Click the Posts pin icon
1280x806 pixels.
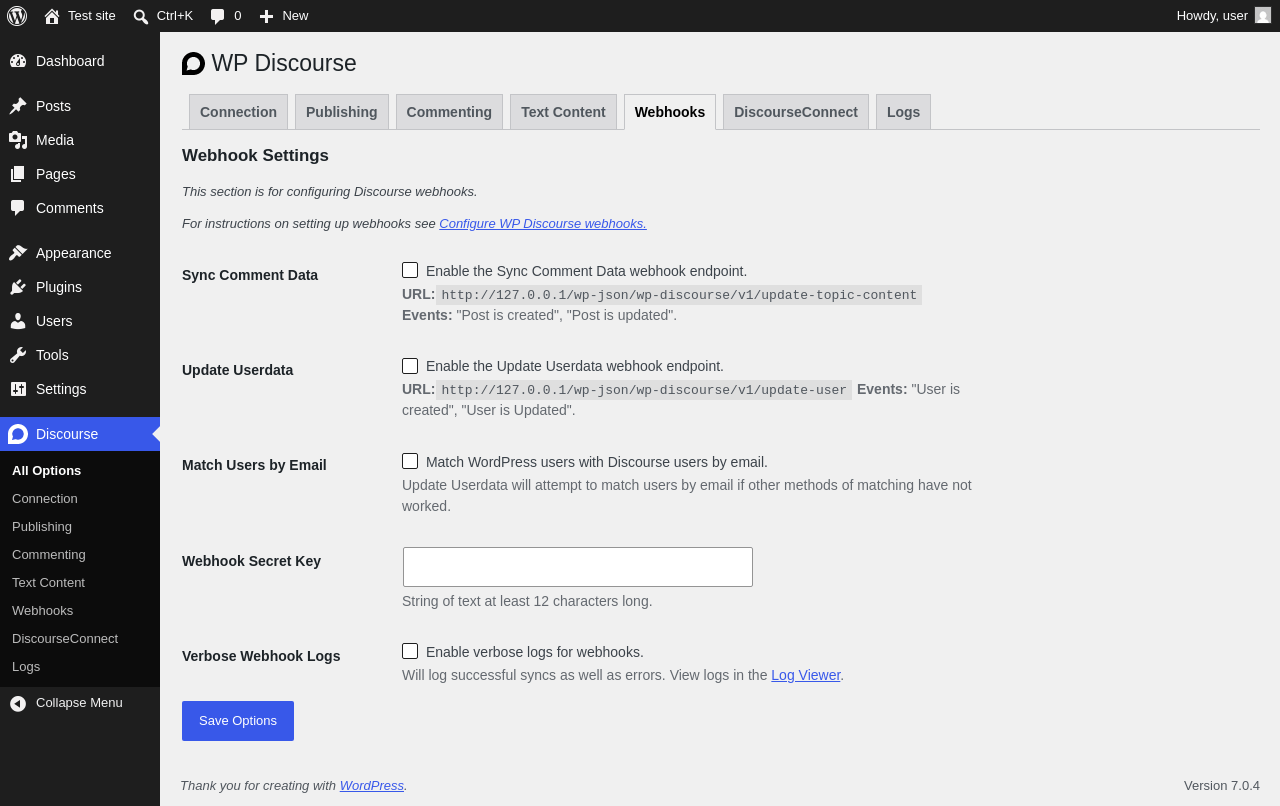(x=18, y=106)
